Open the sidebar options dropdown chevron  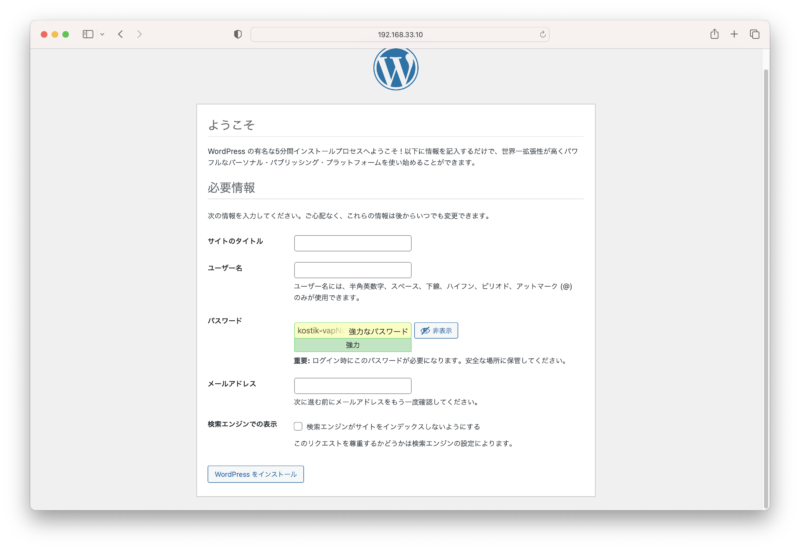pyautogui.click(x=102, y=34)
